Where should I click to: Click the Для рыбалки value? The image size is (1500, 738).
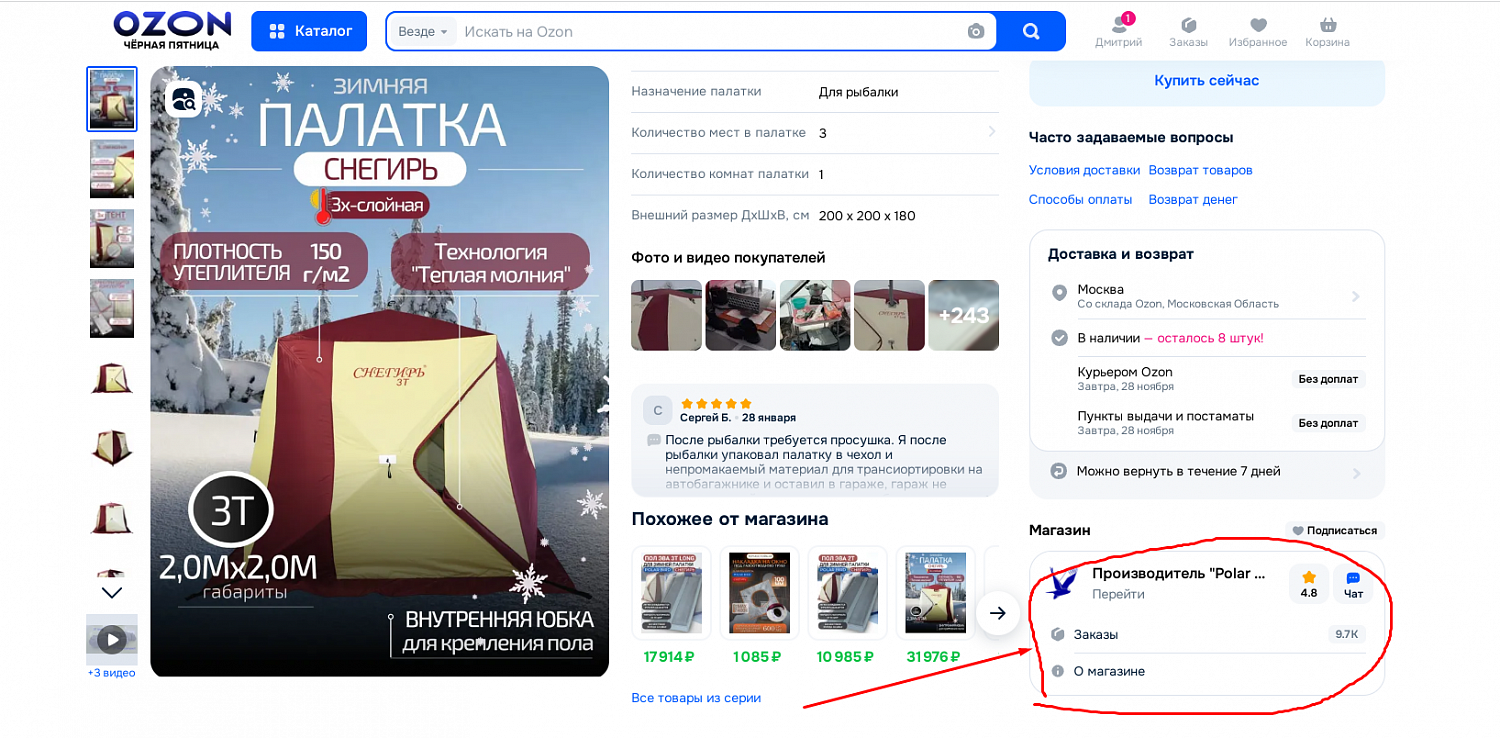pyautogui.click(x=858, y=92)
